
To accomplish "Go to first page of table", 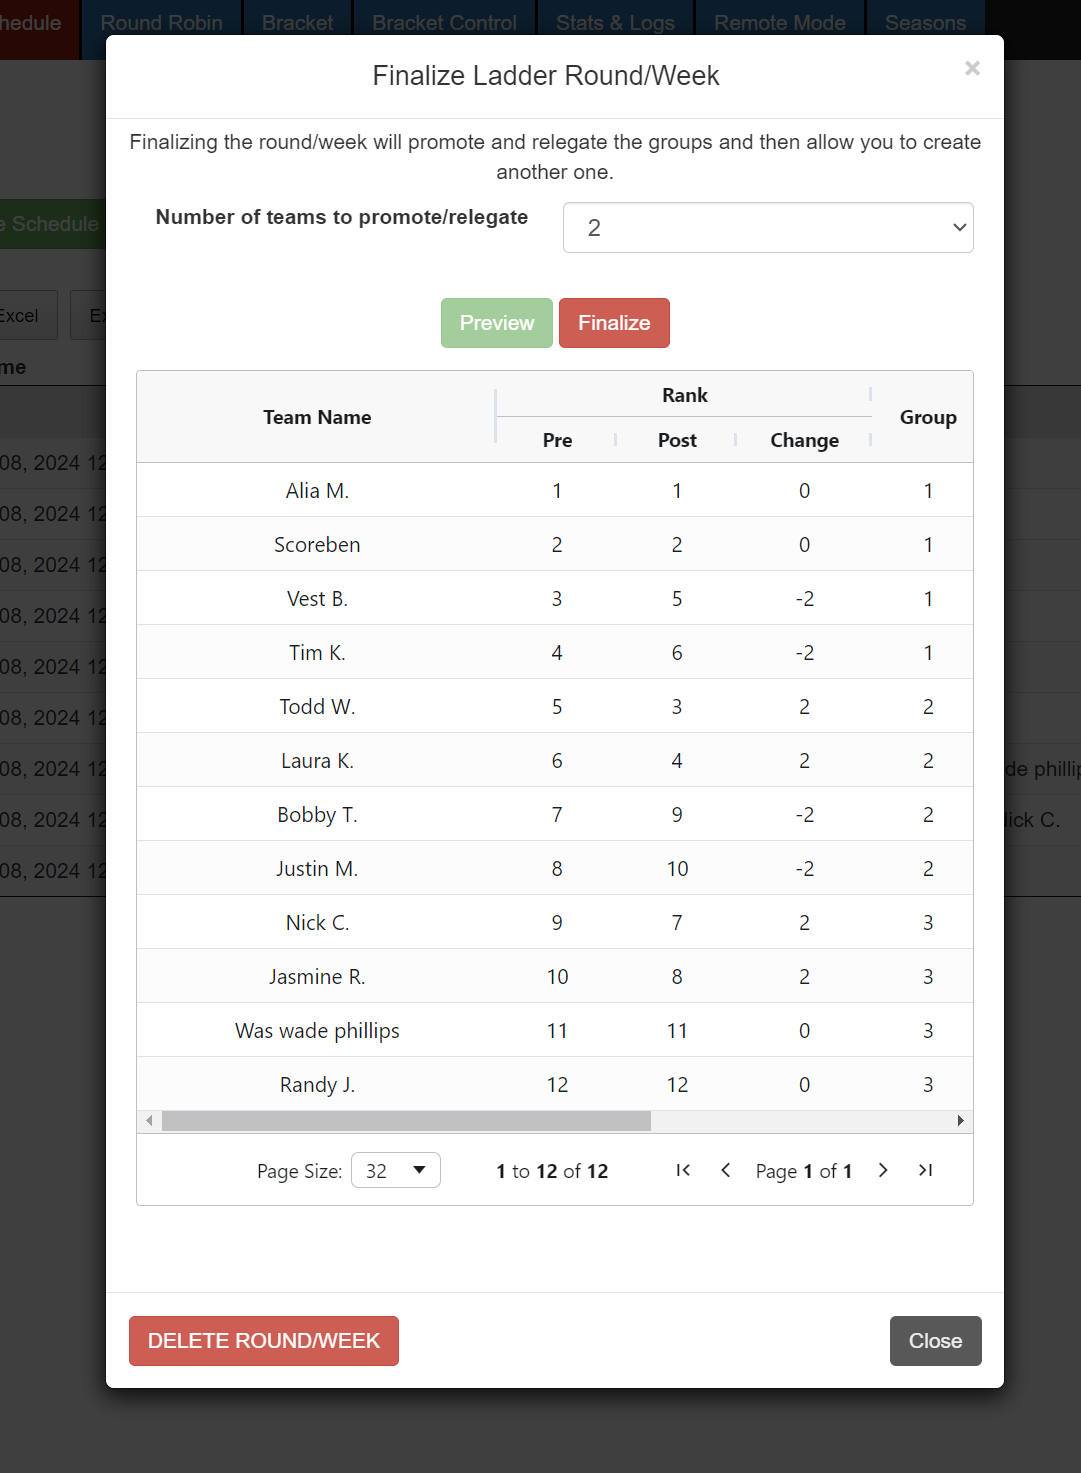I will tap(683, 1170).
